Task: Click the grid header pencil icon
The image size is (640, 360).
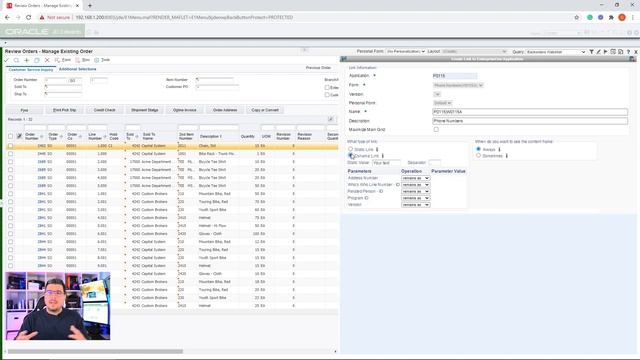Action: pyautogui.click(x=19, y=136)
